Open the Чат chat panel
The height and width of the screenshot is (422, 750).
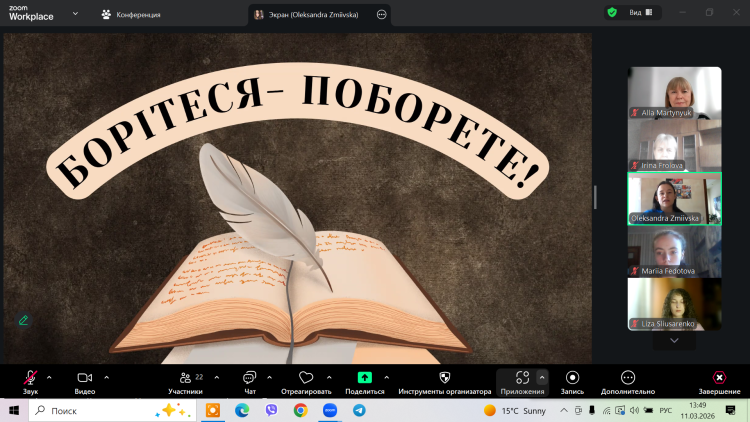click(250, 382)
